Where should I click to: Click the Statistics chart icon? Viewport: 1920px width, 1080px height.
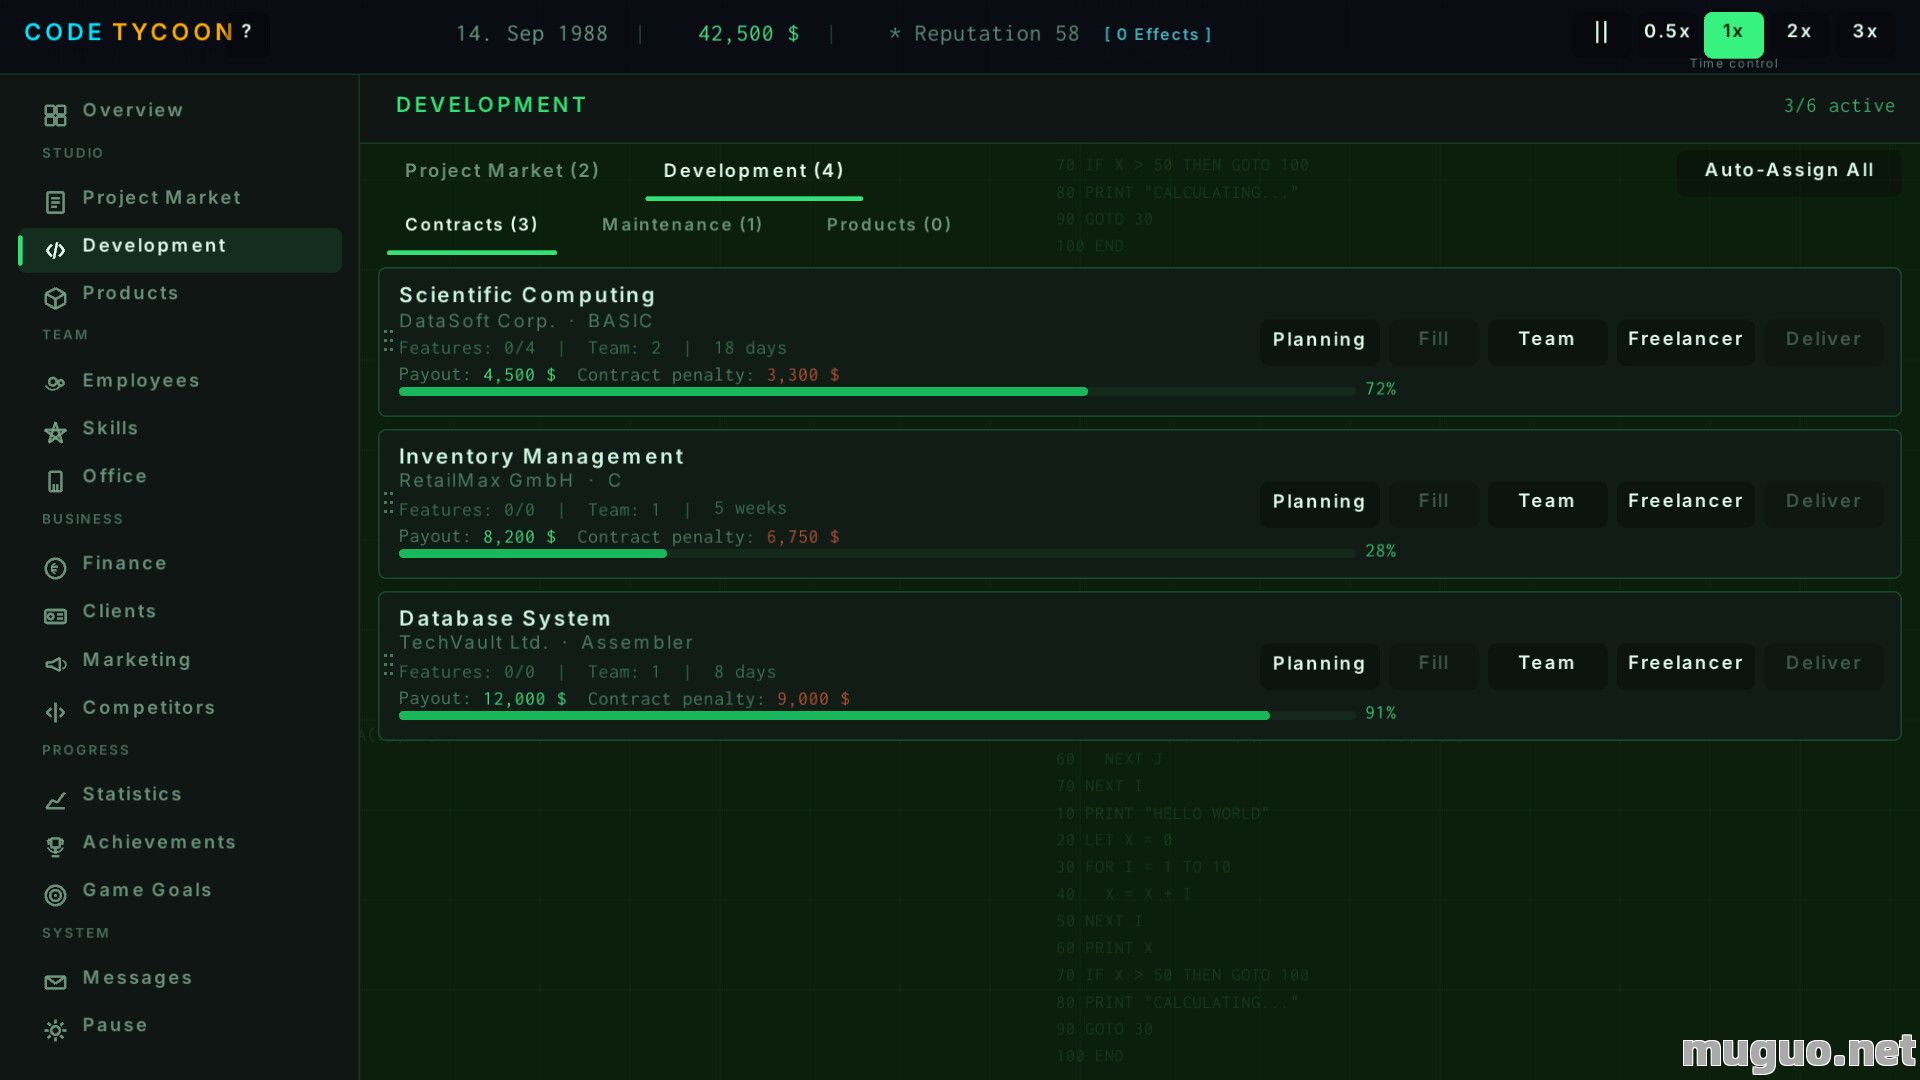[55, 801]
